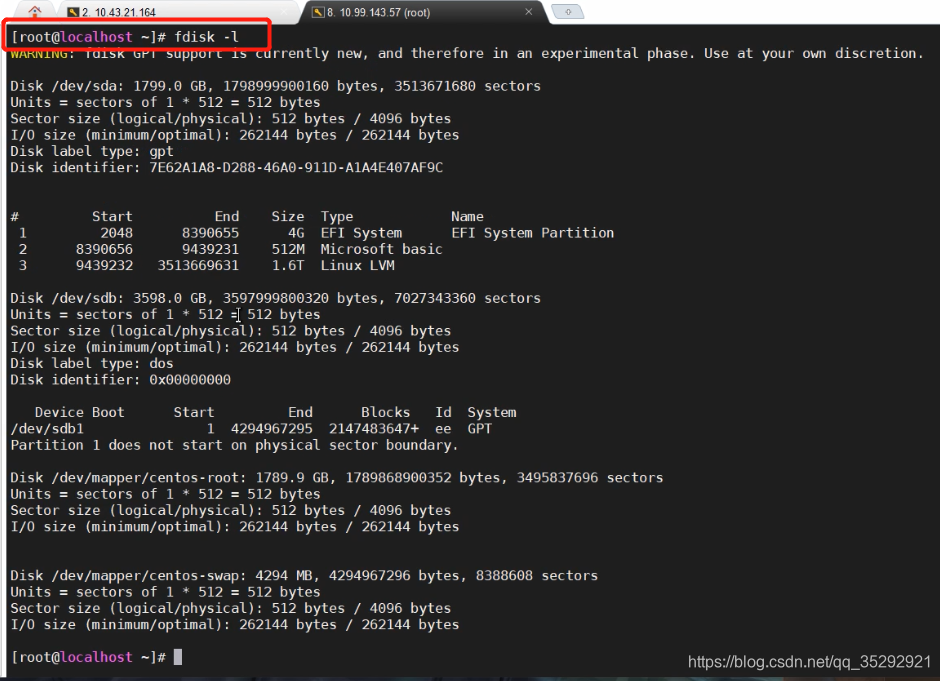This screenshot has width=940, height=681.
Task: Click the Name column header
Action: [467, 216]
